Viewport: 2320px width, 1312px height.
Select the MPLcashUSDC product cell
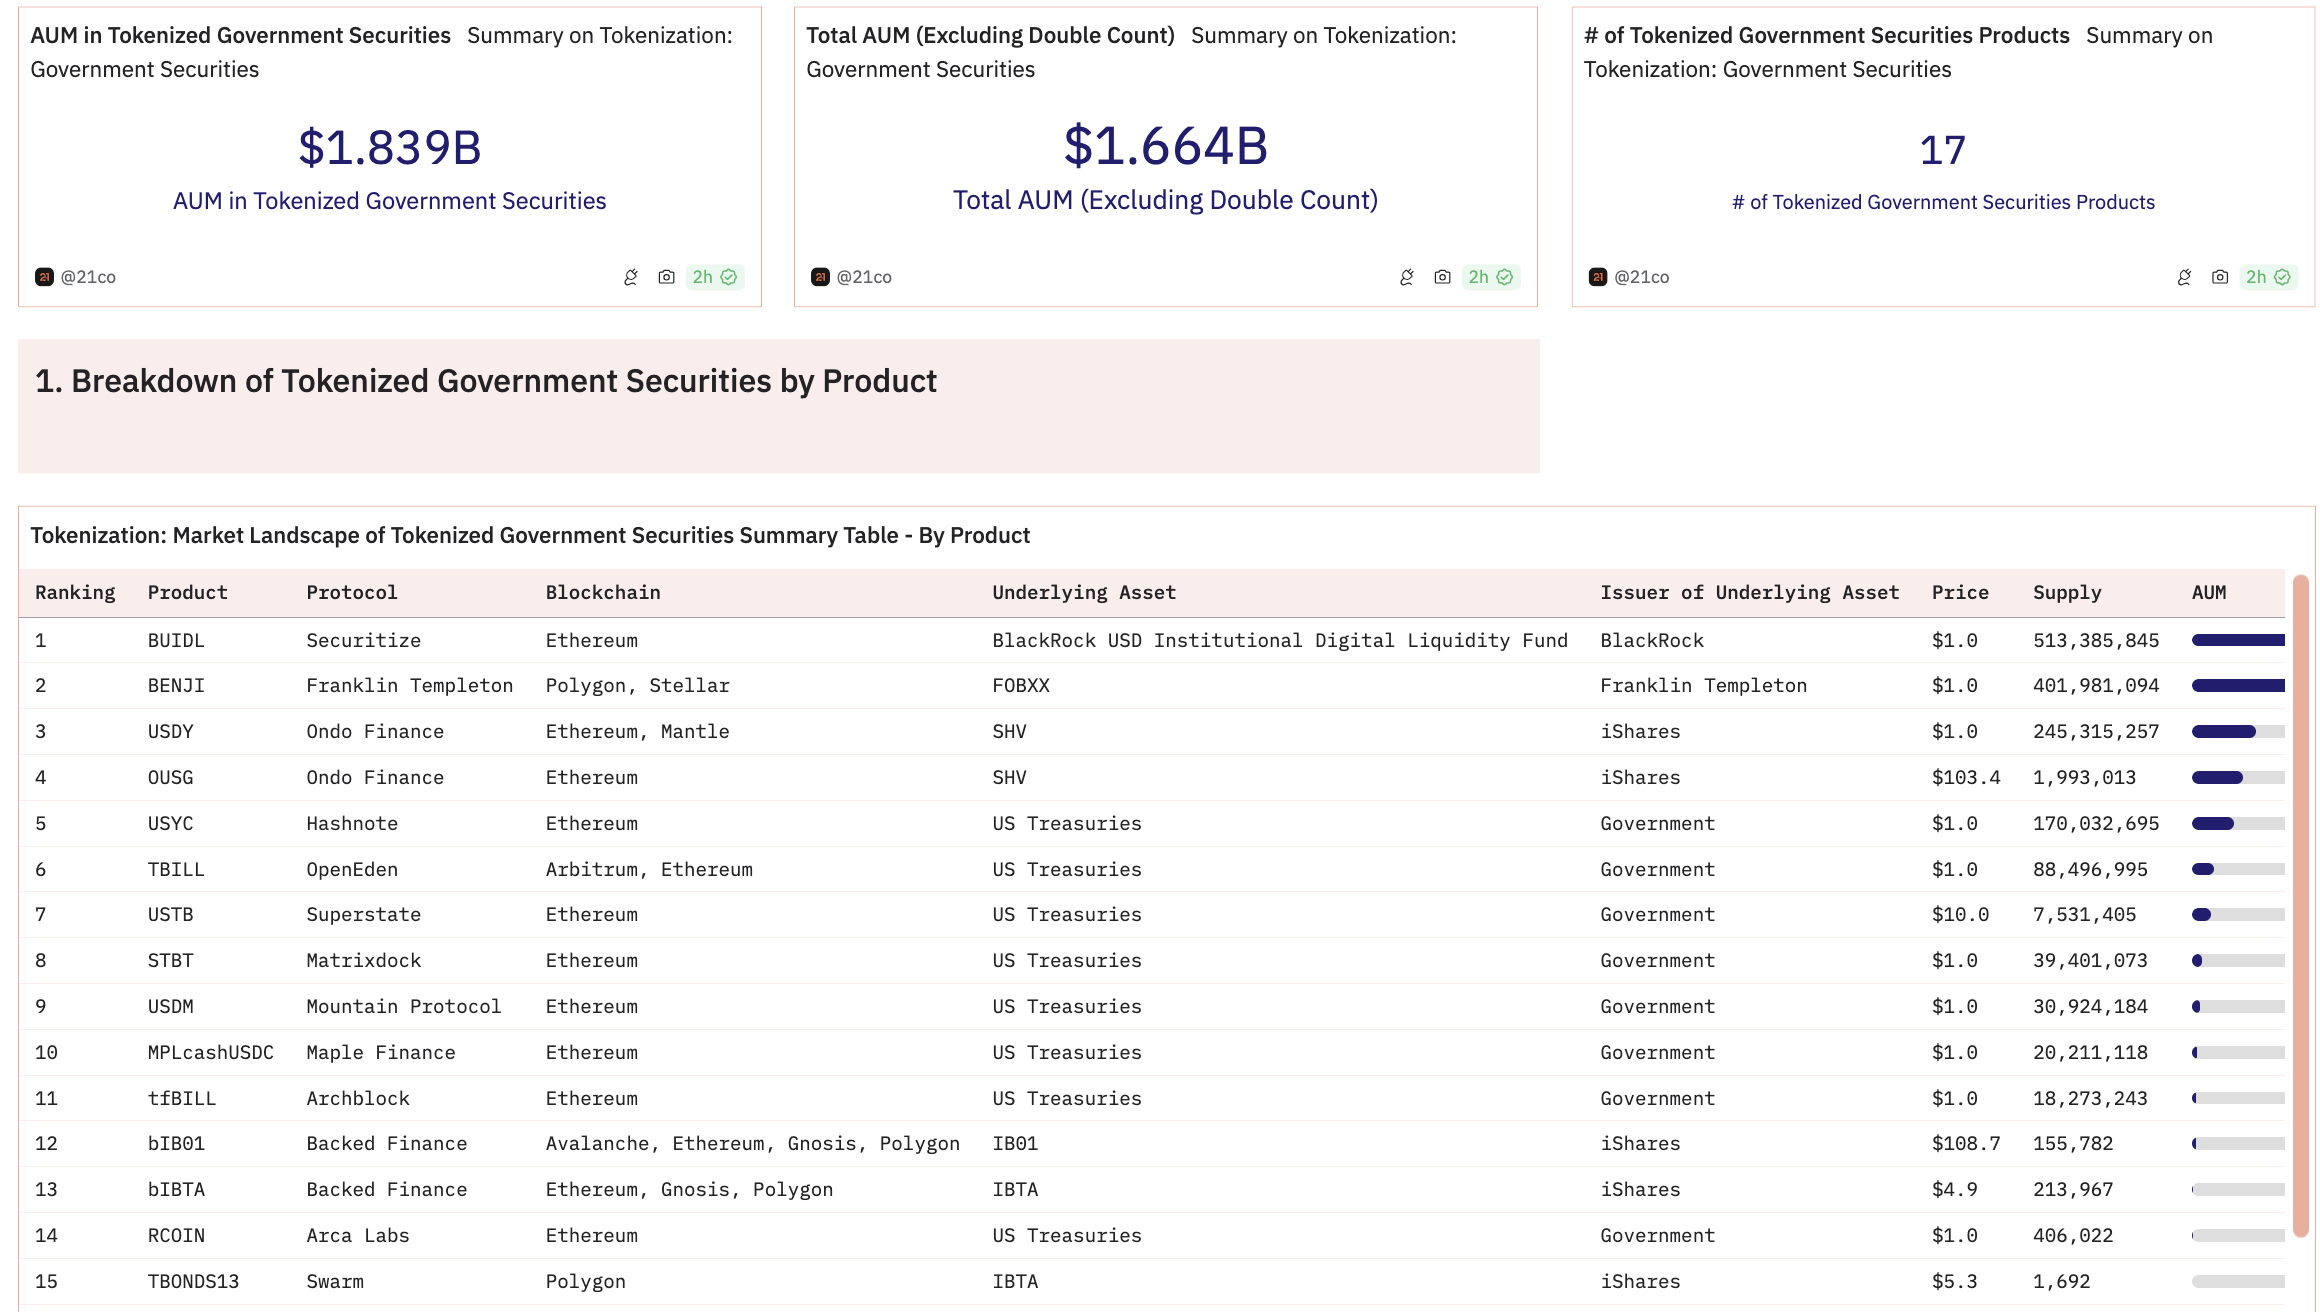point(211,1052)
